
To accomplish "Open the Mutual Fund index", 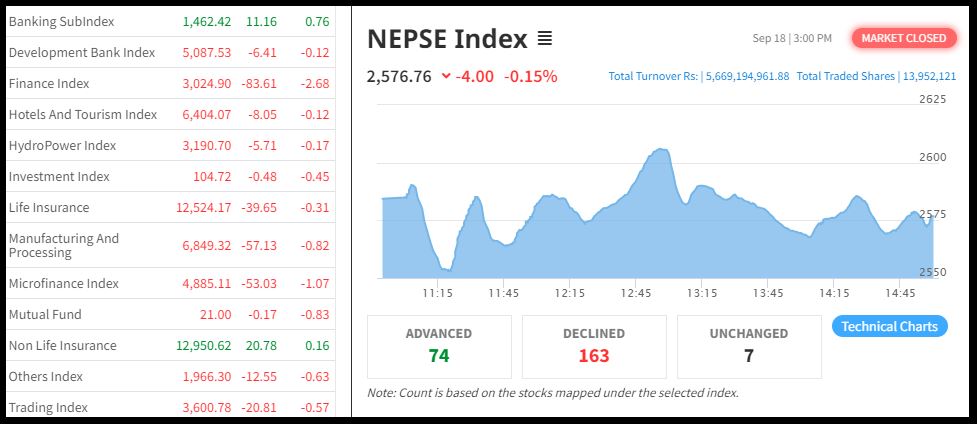I will click(x=45, y=314).
